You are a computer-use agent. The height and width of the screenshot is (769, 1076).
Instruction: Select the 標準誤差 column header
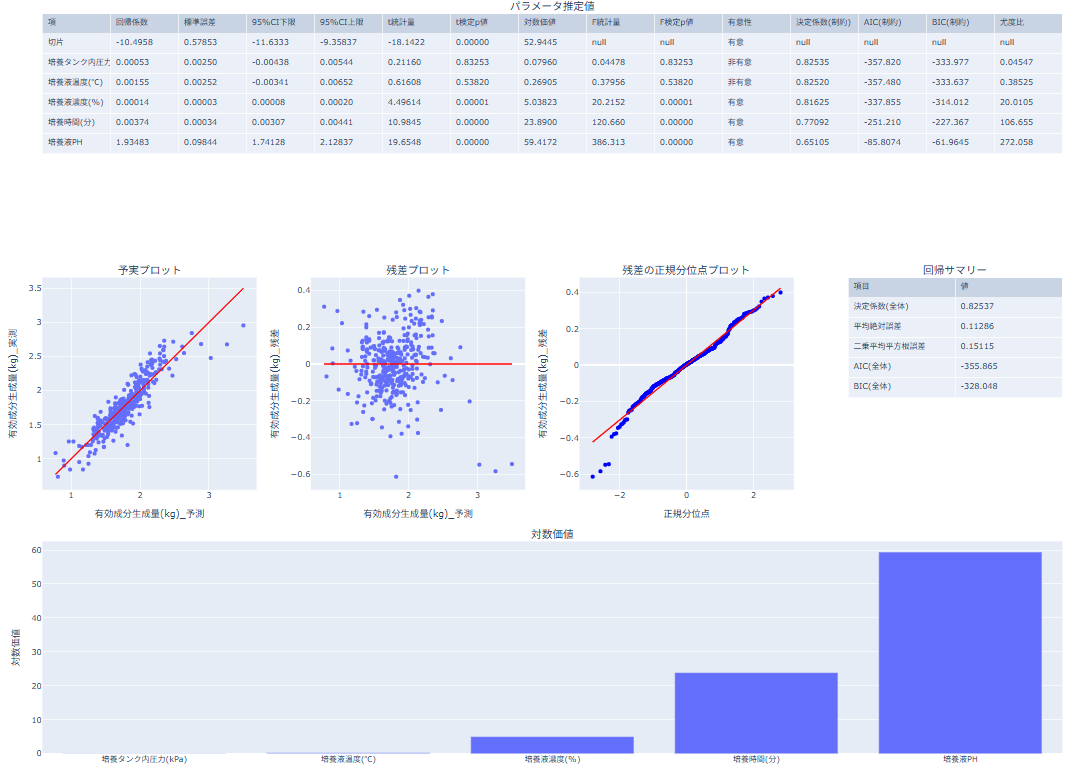click(x=199, y=22)
